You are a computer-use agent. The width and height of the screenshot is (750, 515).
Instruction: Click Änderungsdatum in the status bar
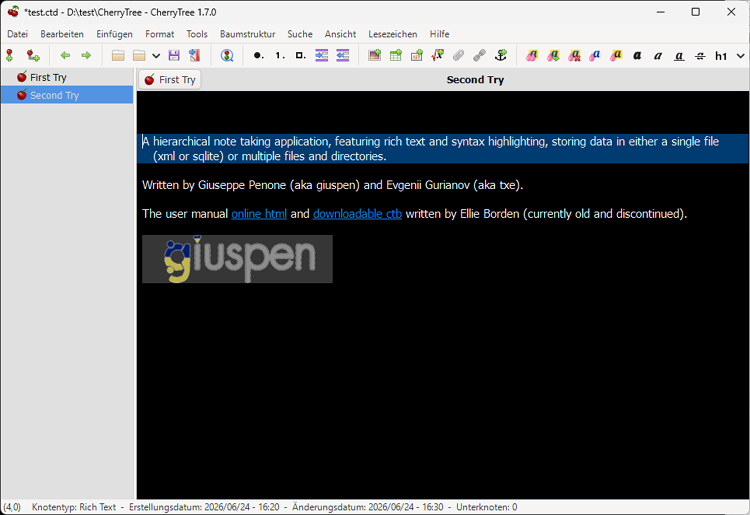(x=368, y=507)
